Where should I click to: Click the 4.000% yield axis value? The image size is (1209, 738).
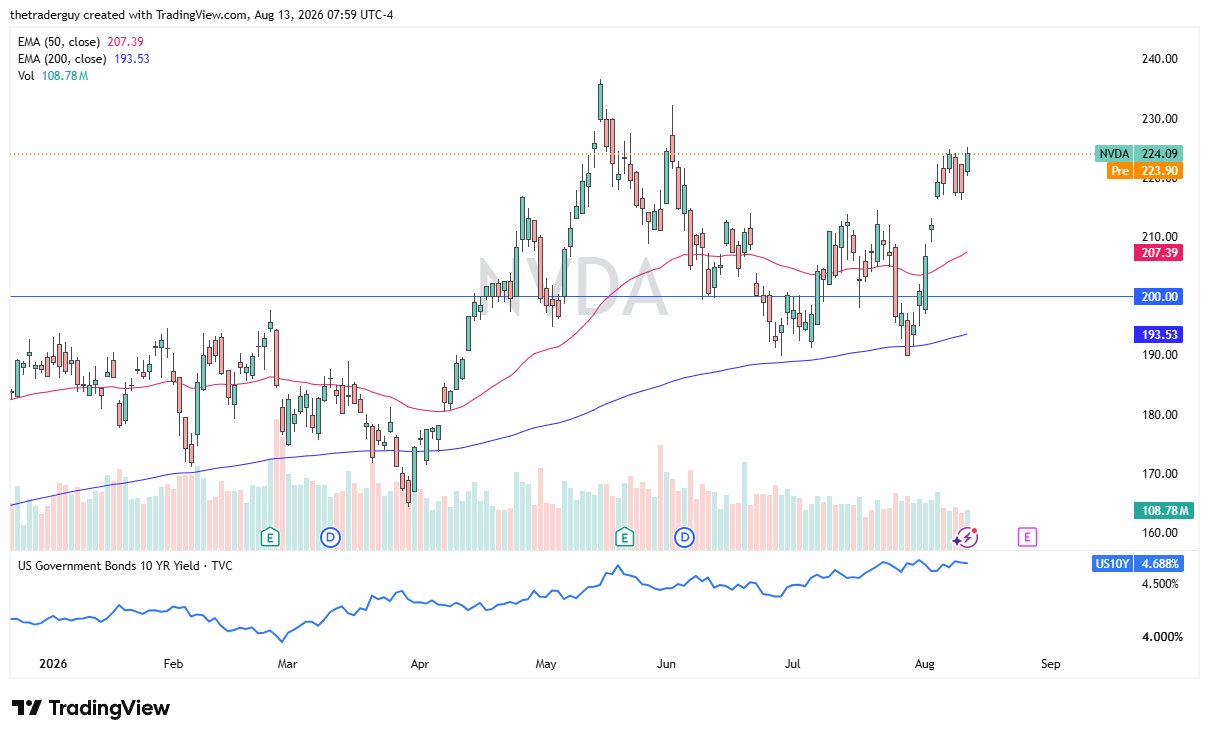coord(1162,637)
